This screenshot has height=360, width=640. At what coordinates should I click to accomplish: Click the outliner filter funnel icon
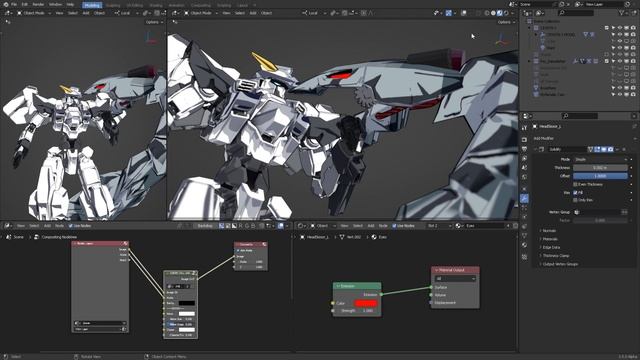point(622,13)
